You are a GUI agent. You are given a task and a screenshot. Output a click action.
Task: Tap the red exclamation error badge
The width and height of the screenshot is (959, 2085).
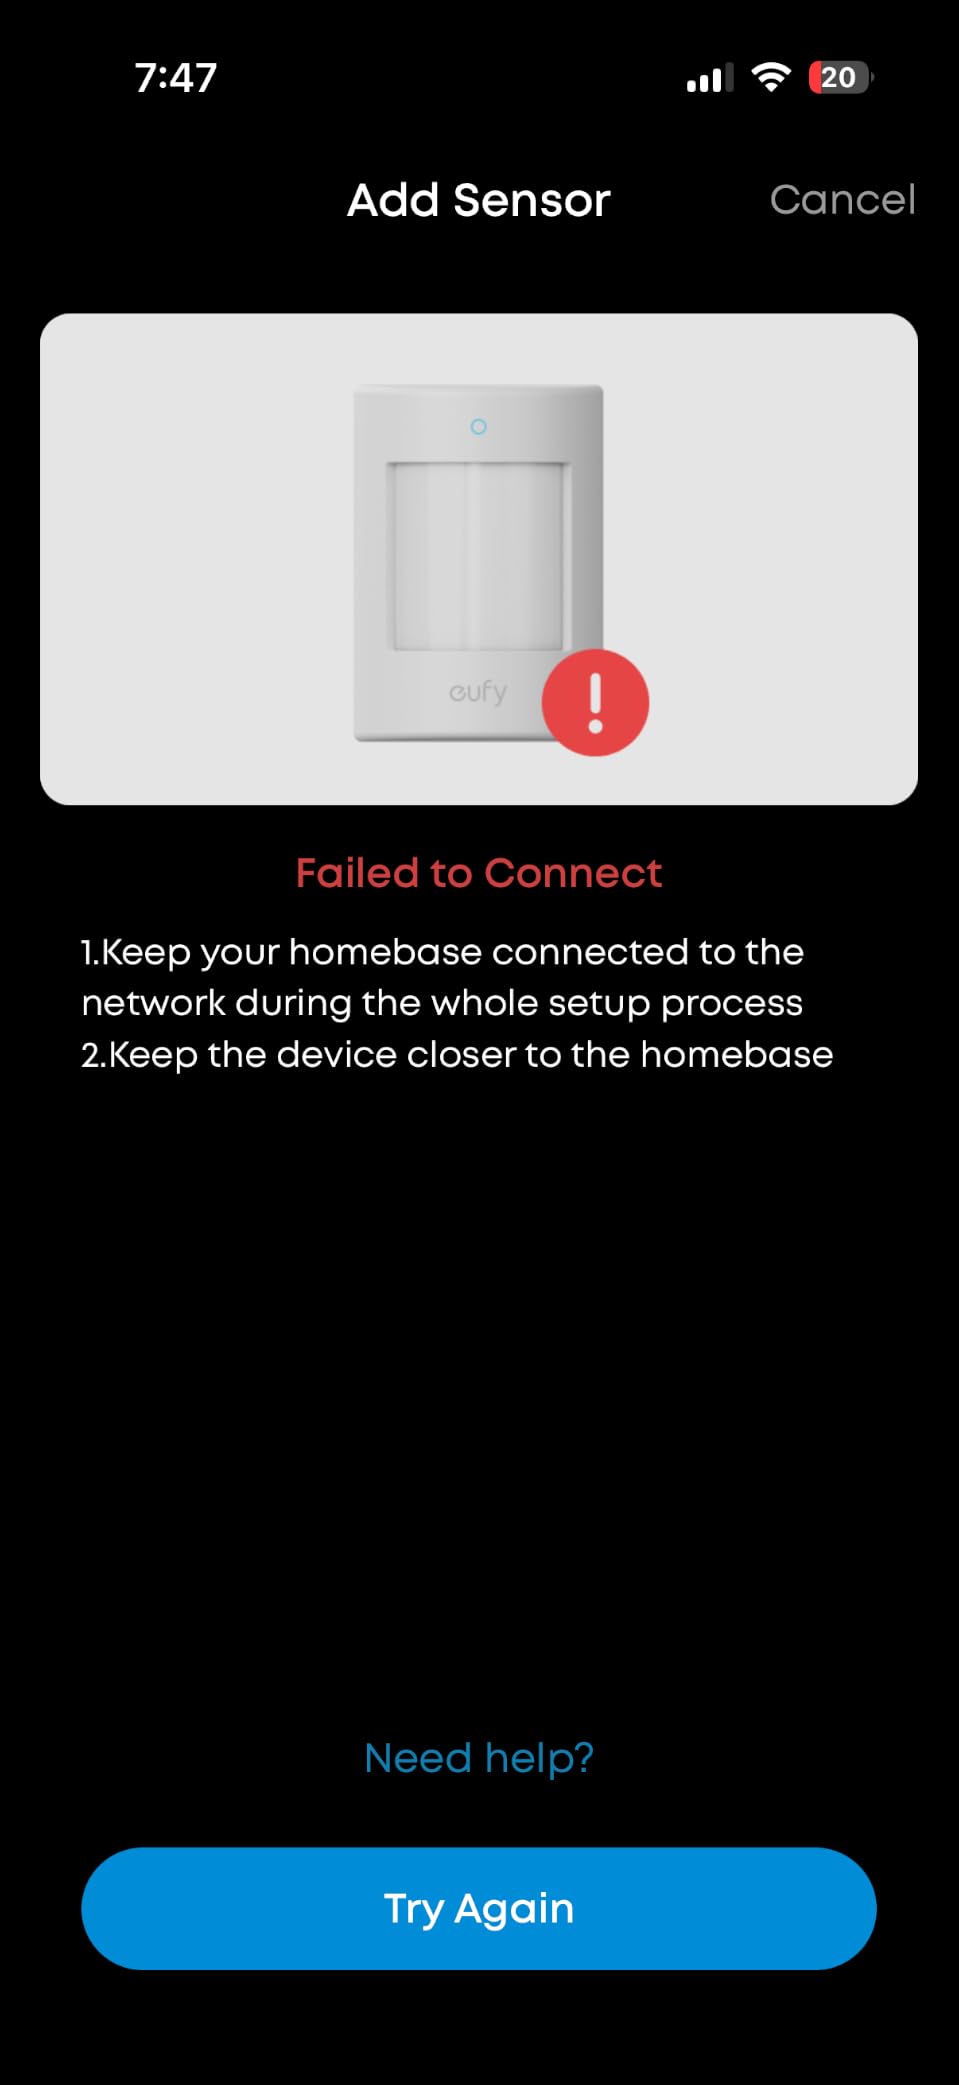coord(595,703)
